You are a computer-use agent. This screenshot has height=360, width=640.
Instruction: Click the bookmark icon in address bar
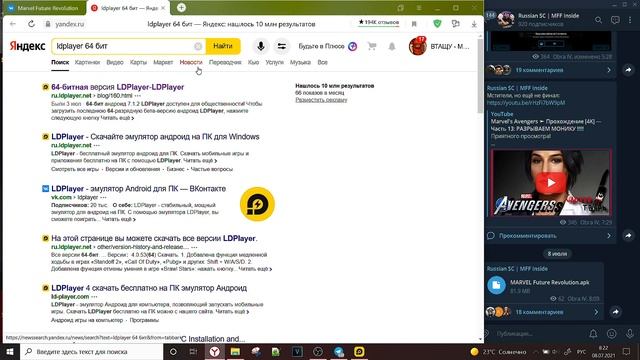tap(414, 24)
